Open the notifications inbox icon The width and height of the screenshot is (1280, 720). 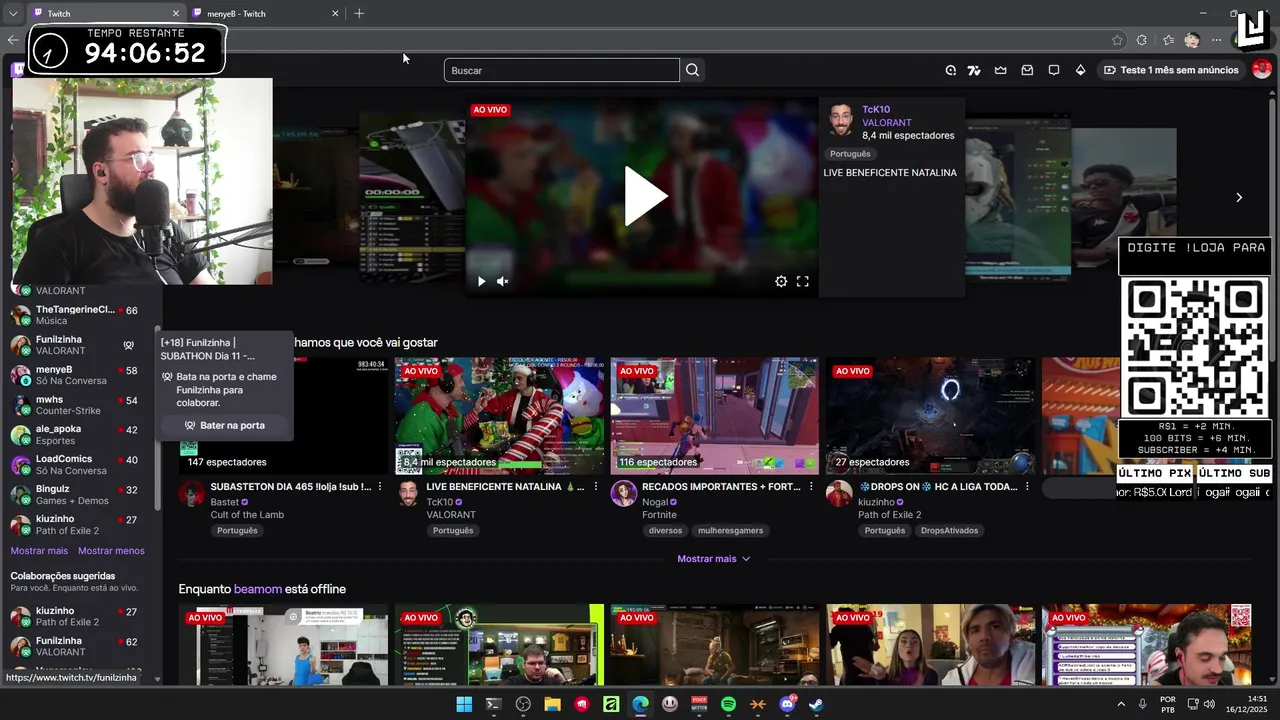(1027, 70)
